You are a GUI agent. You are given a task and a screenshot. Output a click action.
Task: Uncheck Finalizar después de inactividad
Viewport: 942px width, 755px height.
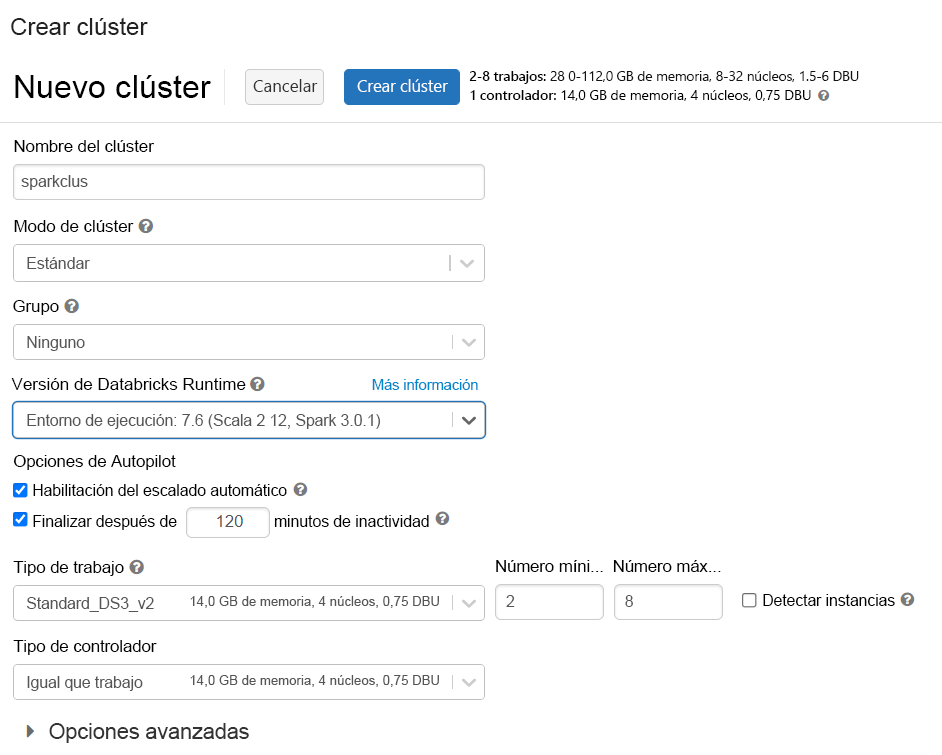[20, 521]
